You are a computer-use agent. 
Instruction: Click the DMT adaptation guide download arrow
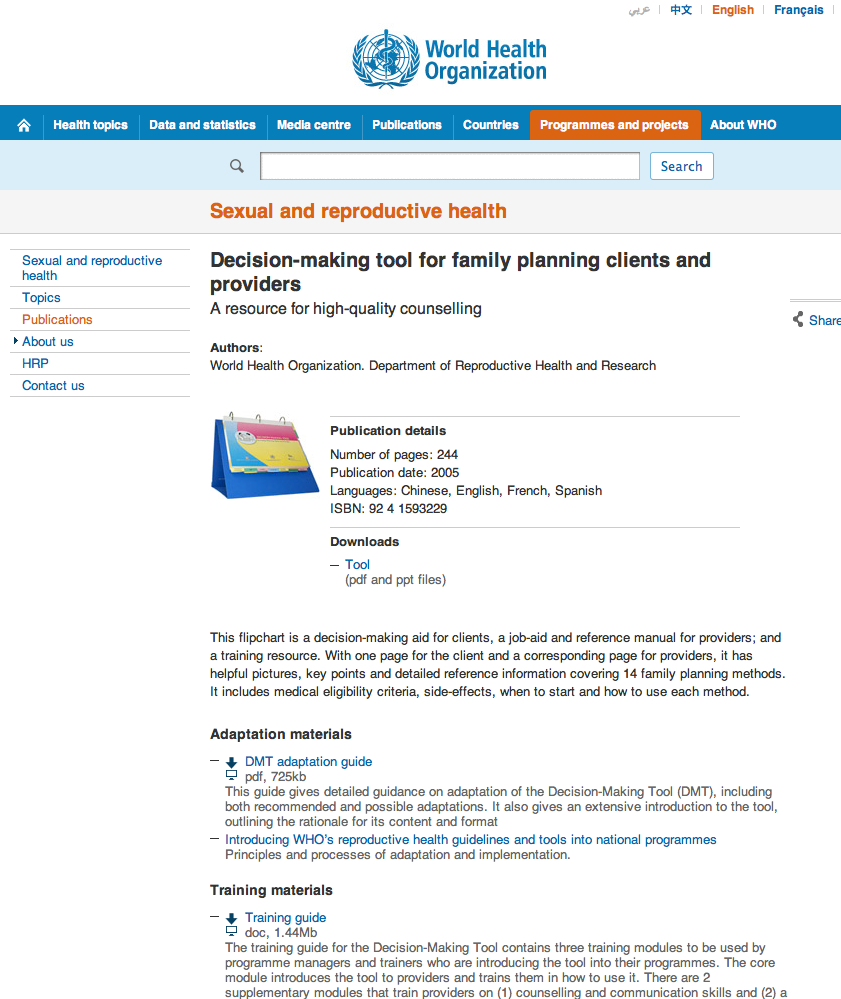pos(231,762)
